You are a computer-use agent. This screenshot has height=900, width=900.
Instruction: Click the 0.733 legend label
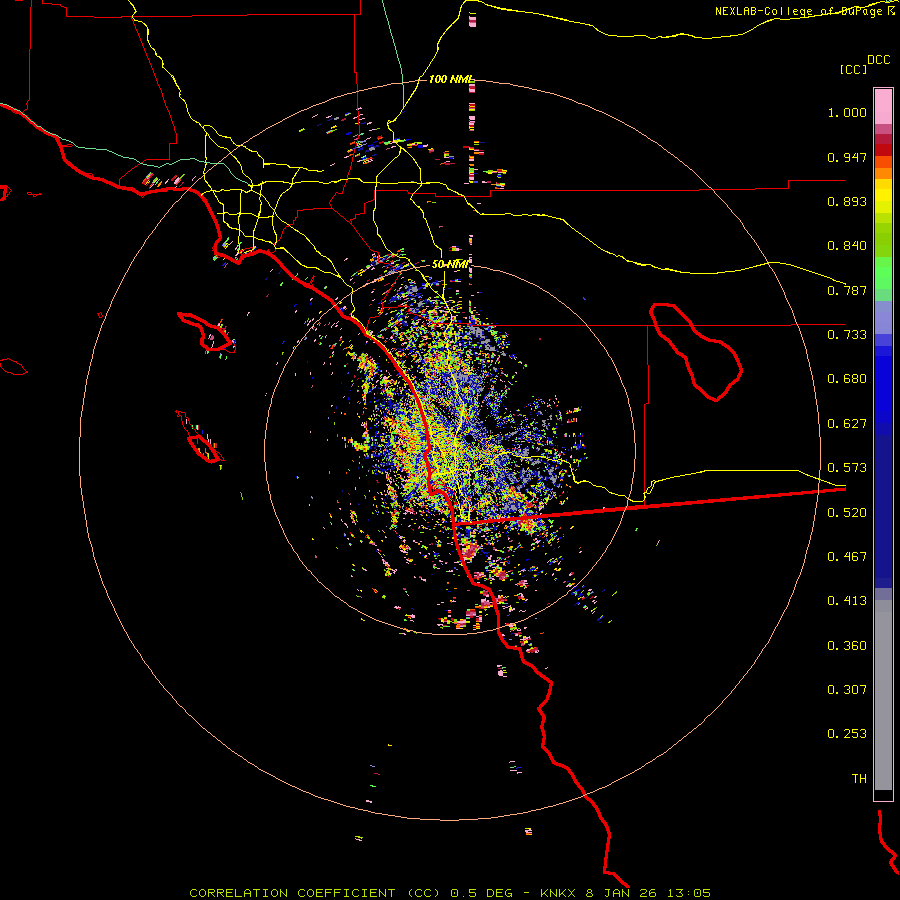(x=847, y=335)
